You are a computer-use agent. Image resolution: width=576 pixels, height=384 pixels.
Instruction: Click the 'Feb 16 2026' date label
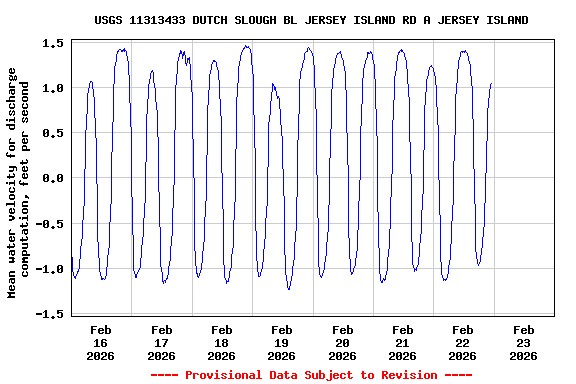100,343
